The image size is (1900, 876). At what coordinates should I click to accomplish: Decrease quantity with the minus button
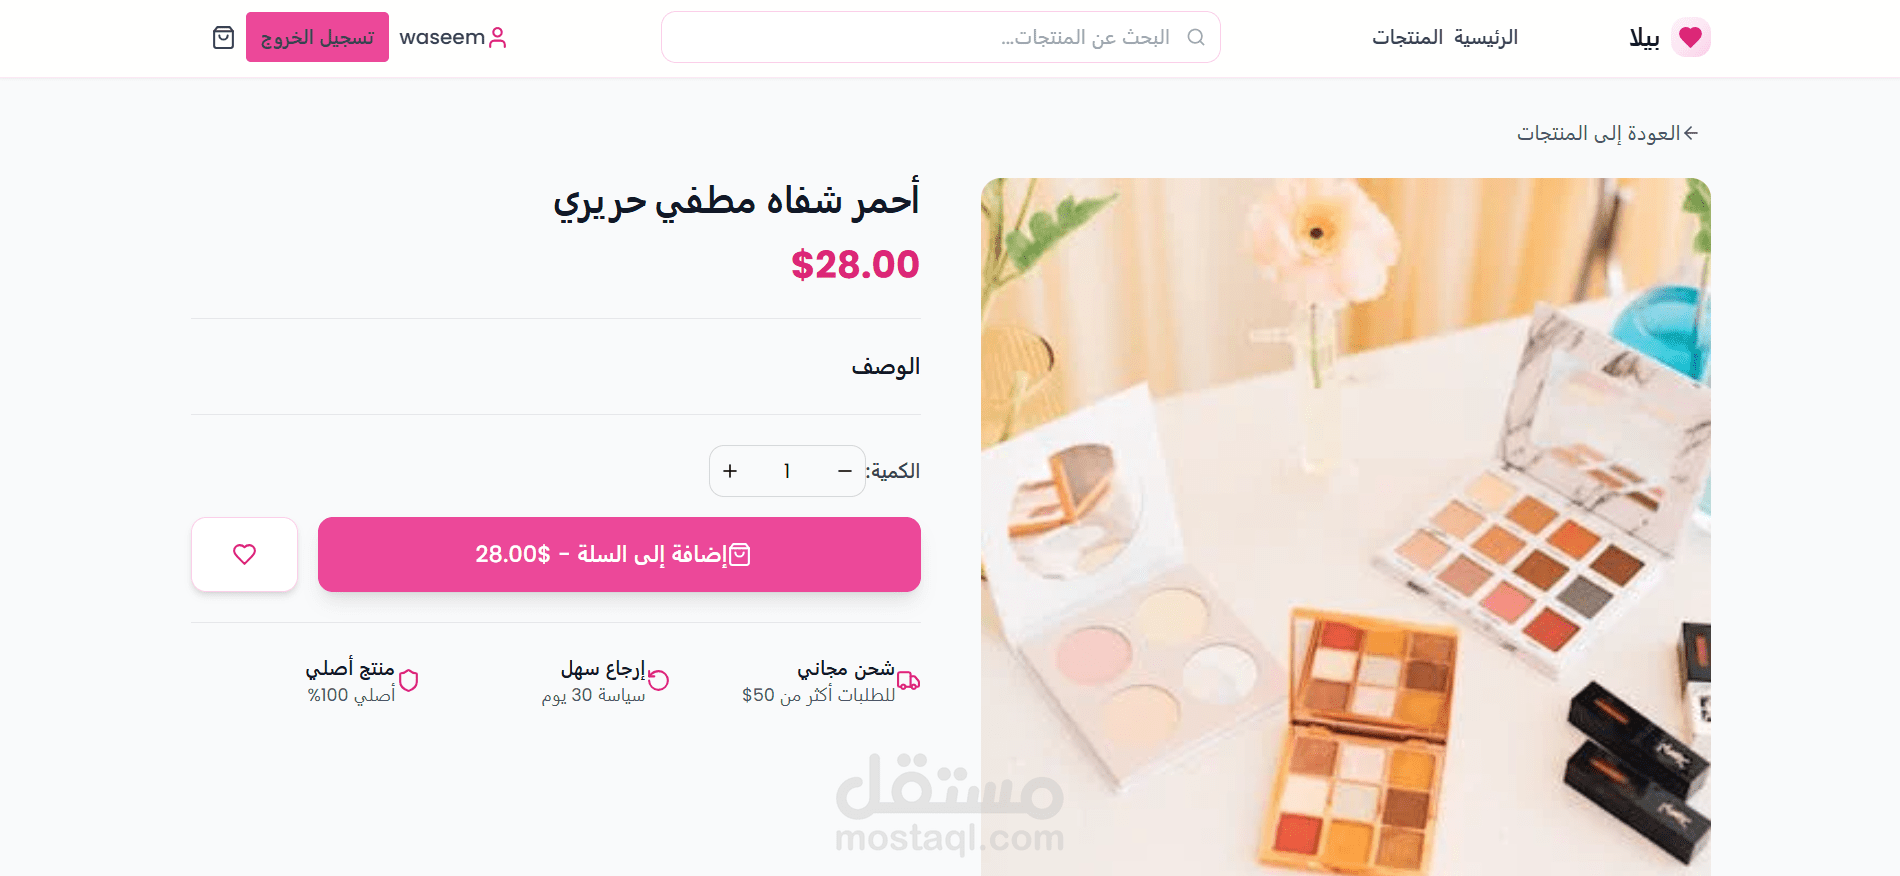845,471
